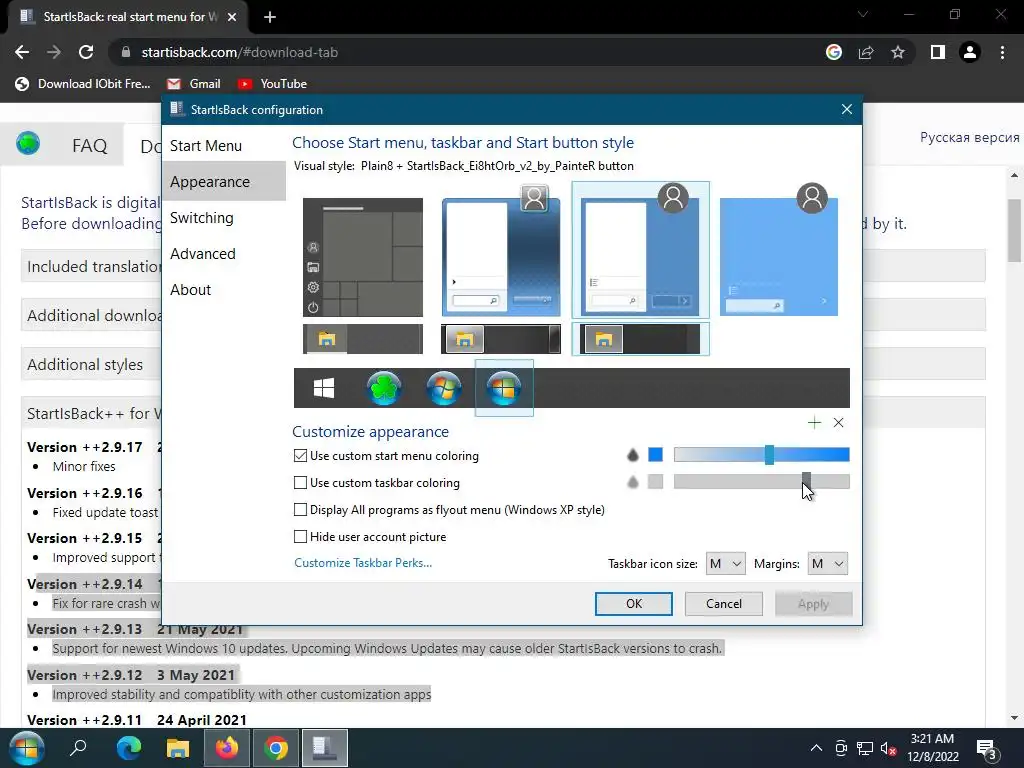Open Start Menu settings section
The width and height of the screenshot is (1024, 768).
[x=223, y=146]
